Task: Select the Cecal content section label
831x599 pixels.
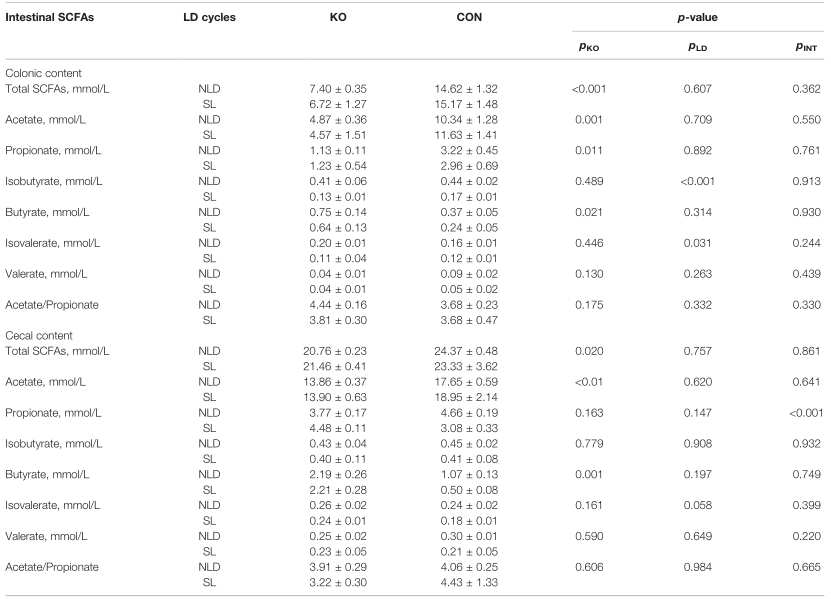Action: click(39, 336)
